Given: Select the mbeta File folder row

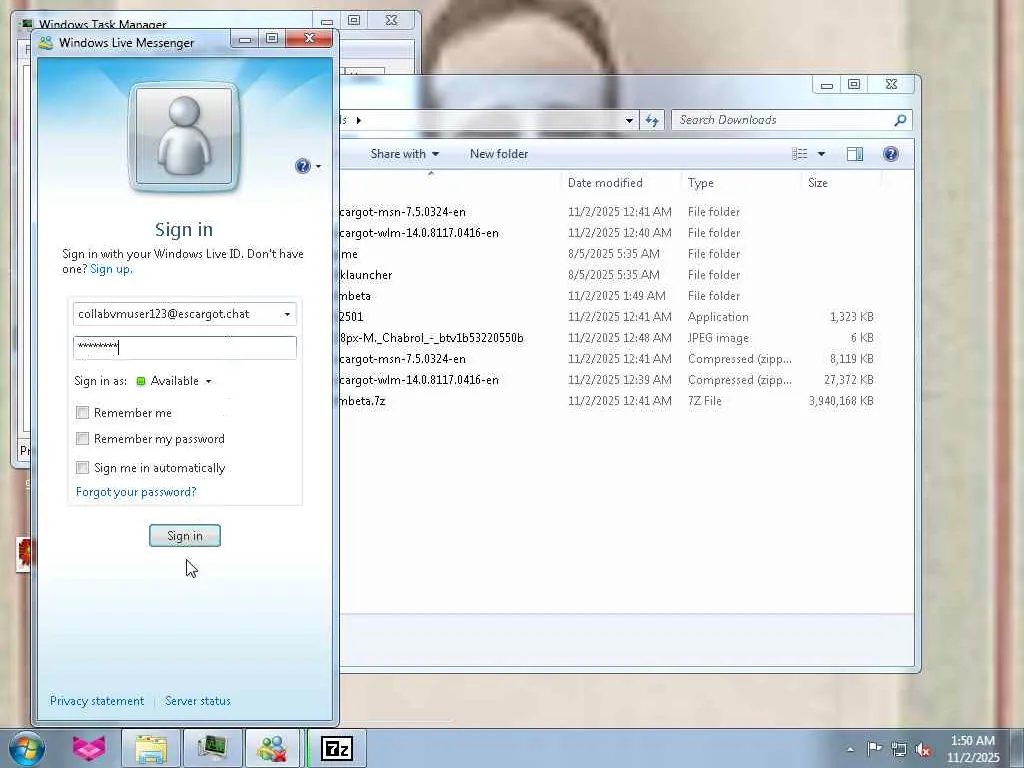Looking at the screenshot, I should 607,296.
